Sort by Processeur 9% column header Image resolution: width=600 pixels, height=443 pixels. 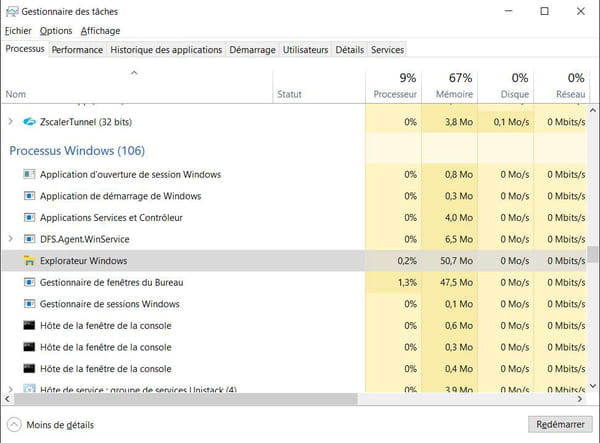(393, 86)
